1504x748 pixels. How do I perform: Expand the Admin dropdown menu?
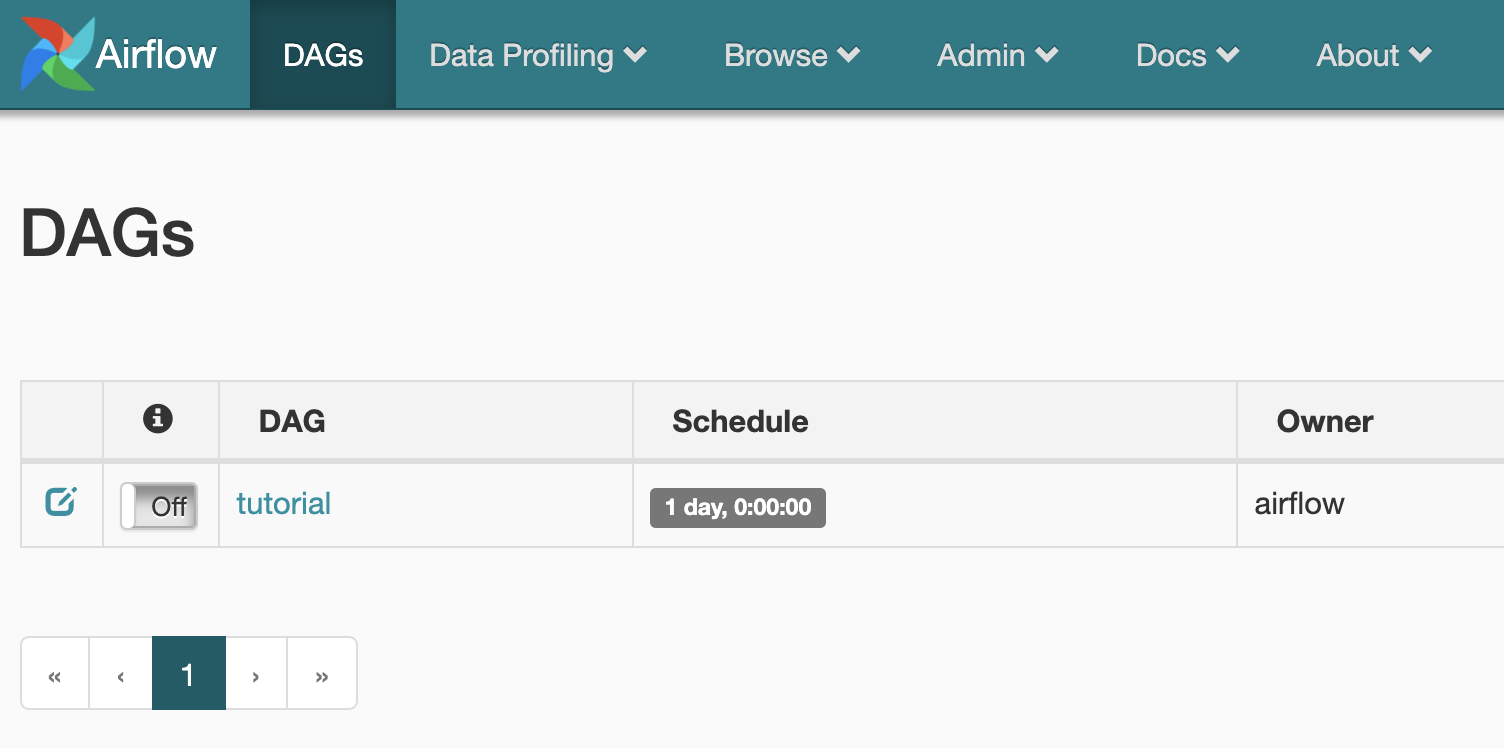(x=998, y=55)
